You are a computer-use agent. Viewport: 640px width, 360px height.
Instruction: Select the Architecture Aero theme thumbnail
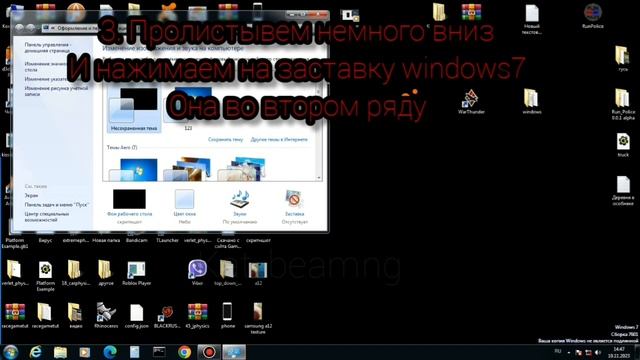pyautogui.click(x=188, y=169)
